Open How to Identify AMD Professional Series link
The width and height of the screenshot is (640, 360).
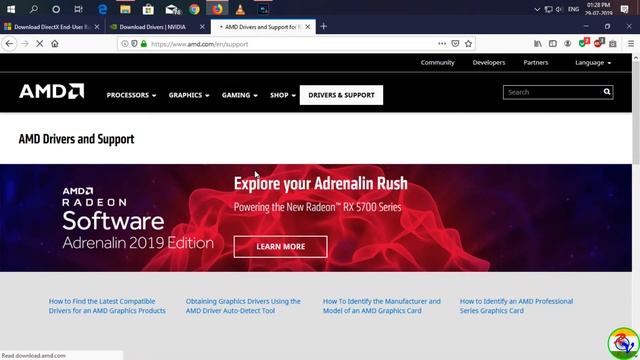click(516, 306)
